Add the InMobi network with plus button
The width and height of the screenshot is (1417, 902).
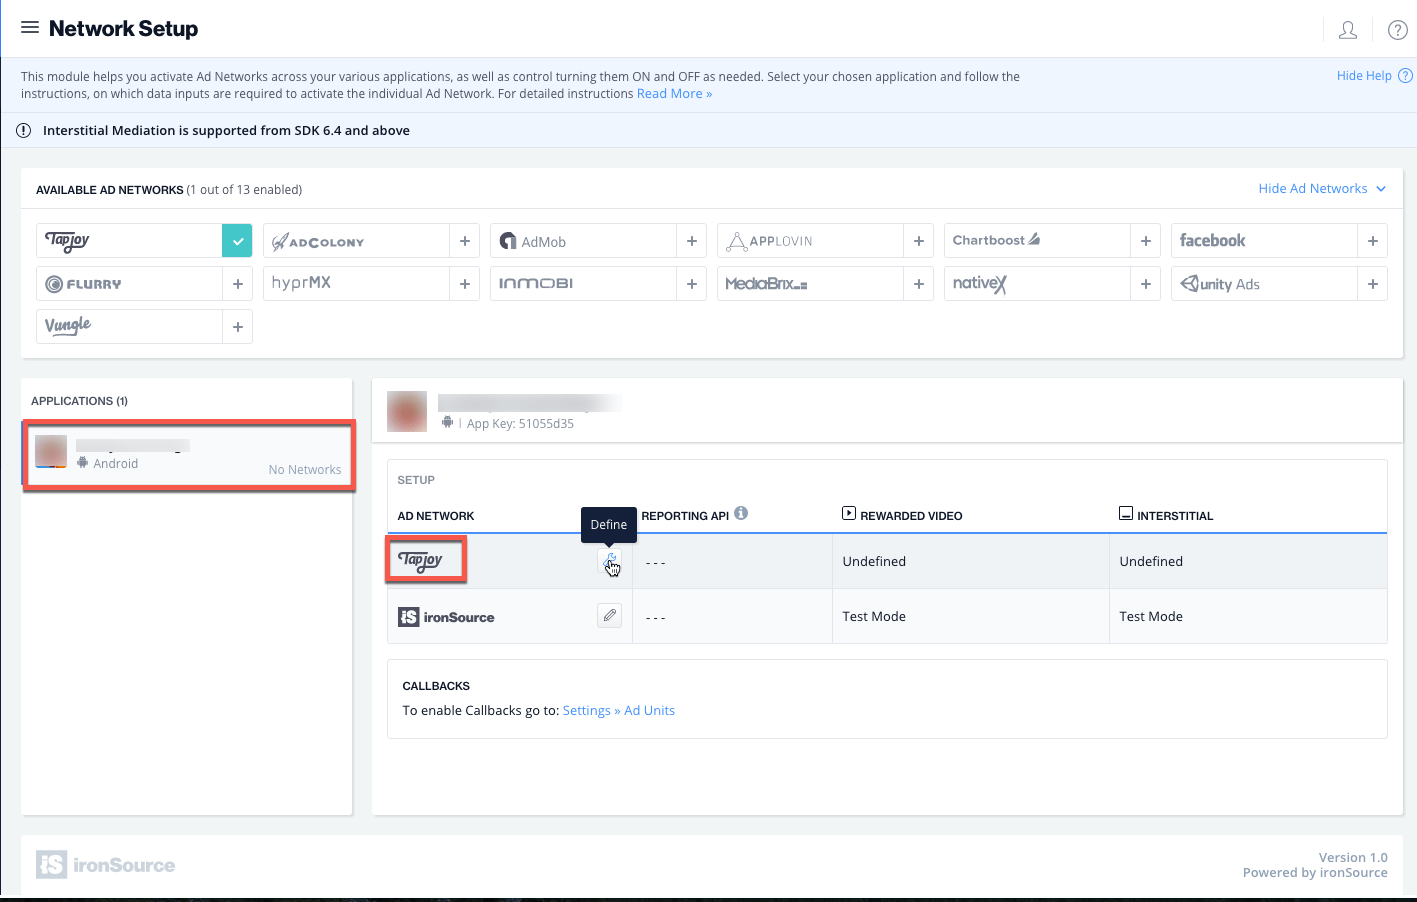[x=691, y=284]
